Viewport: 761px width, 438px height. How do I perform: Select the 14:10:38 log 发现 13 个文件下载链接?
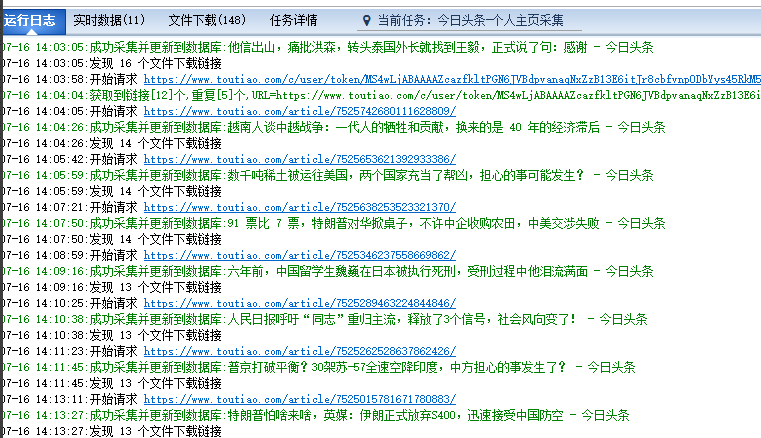[x=111, y=336]
